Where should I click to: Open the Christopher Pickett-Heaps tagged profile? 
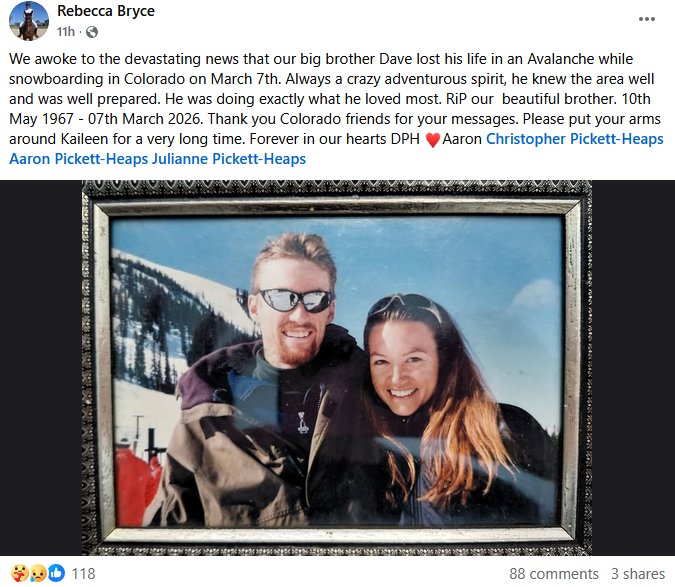pyautogui.click(x=575, y=139)
